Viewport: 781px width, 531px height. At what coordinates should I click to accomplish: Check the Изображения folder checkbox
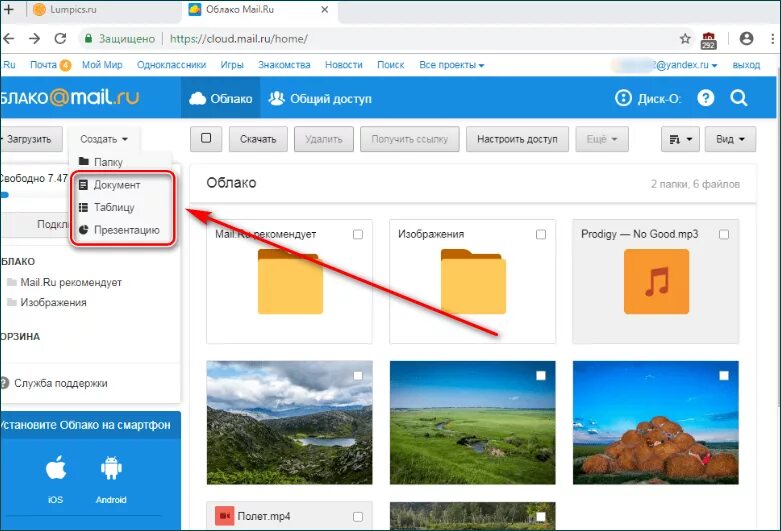pyautogui.click(x=541, y=234)
